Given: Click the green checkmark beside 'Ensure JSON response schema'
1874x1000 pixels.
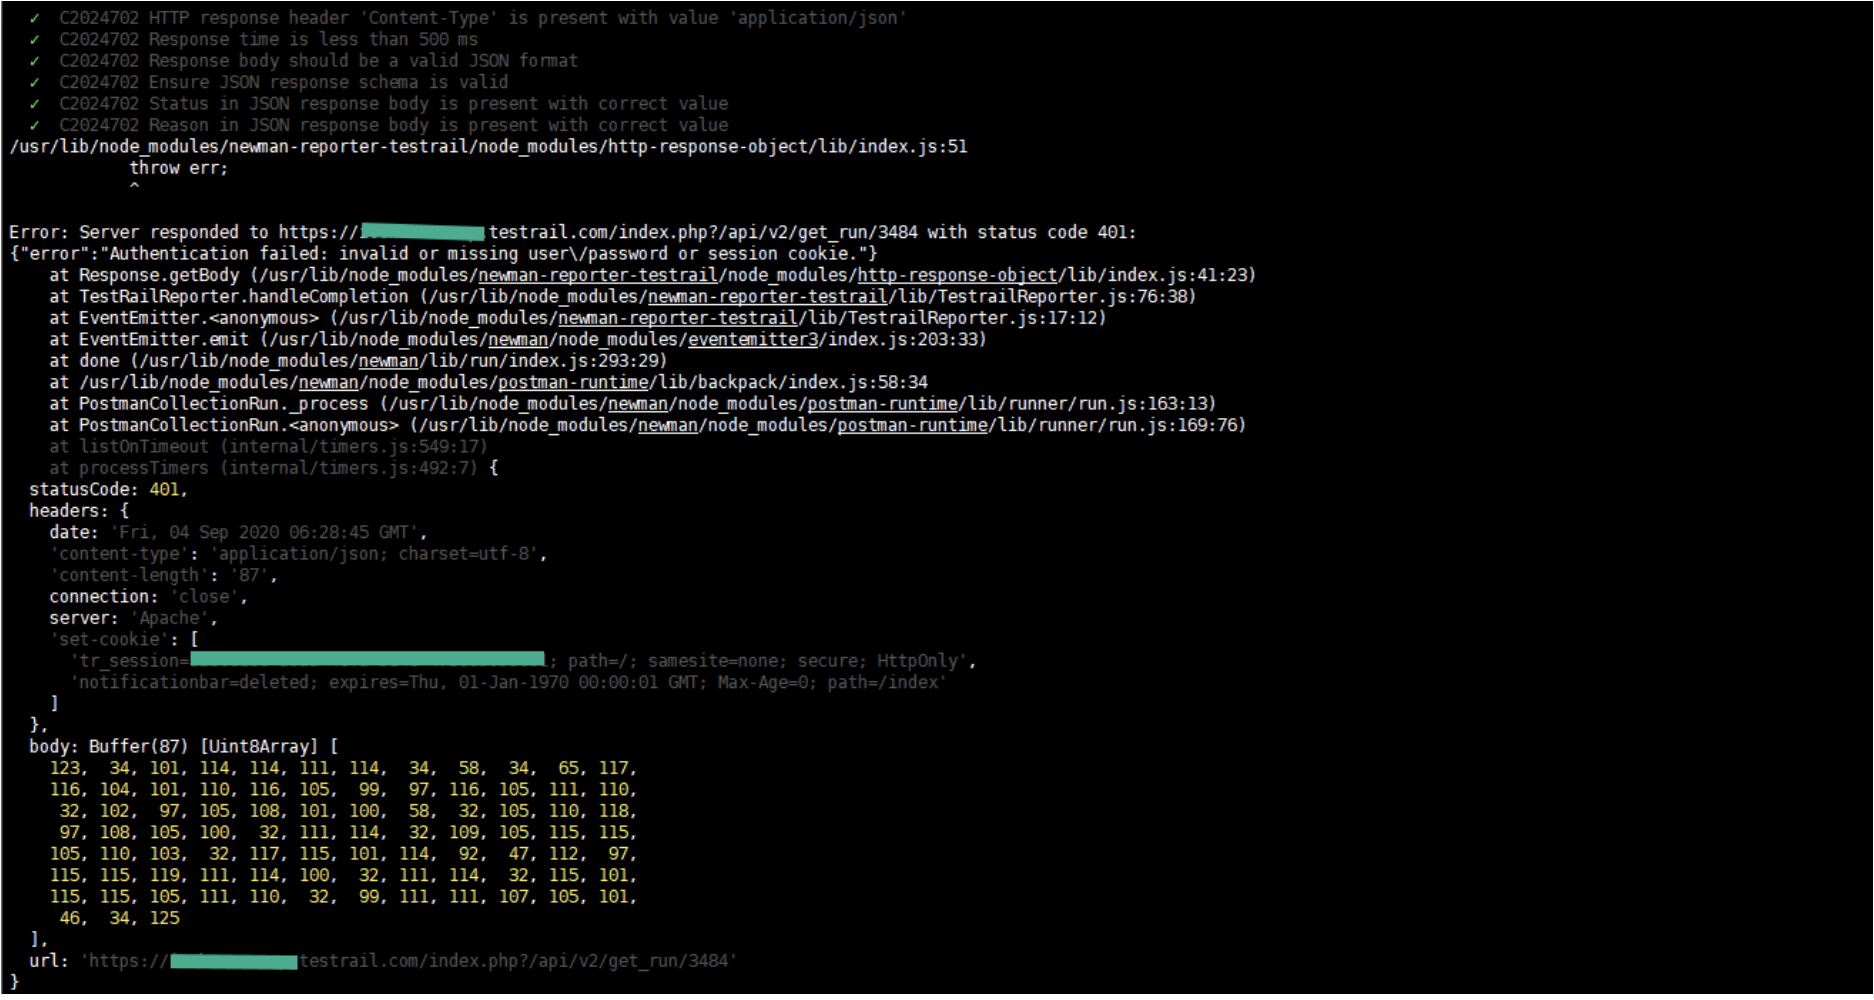Looking at the screenshot, I should point(35,83).
